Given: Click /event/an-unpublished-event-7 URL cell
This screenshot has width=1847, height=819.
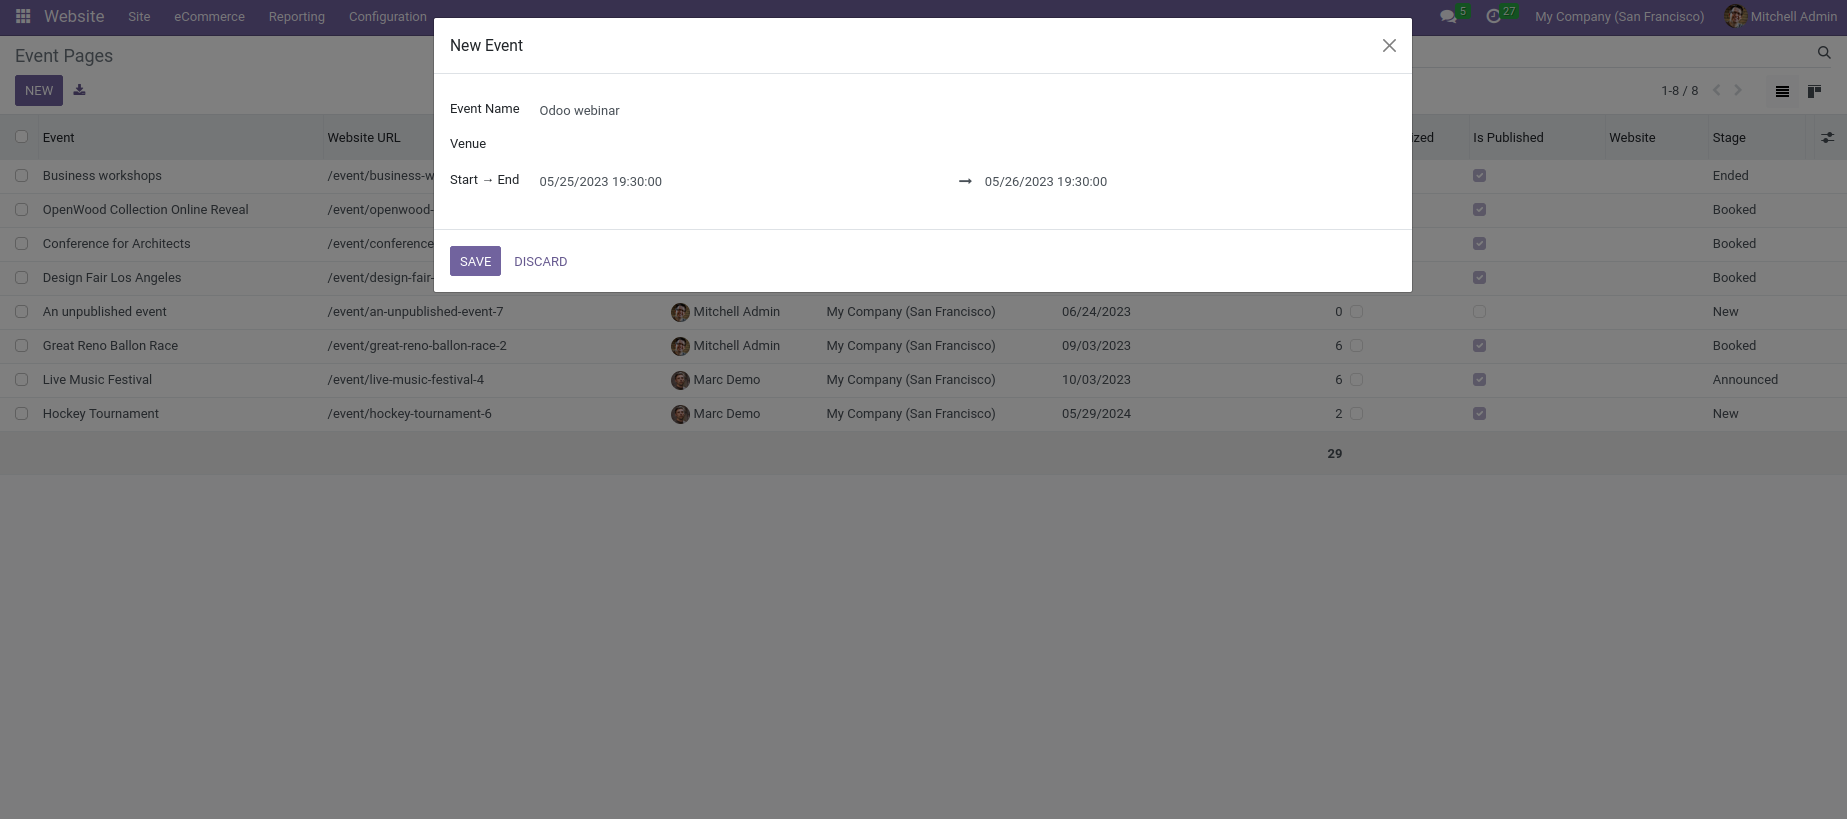Looking at the screenshot, I should coord(415,312).
